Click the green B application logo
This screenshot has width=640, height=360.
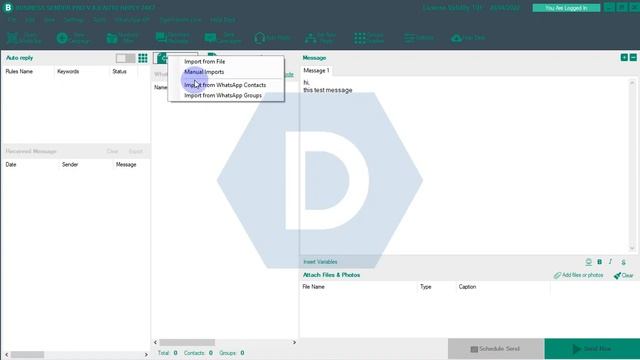click(8, 7)
